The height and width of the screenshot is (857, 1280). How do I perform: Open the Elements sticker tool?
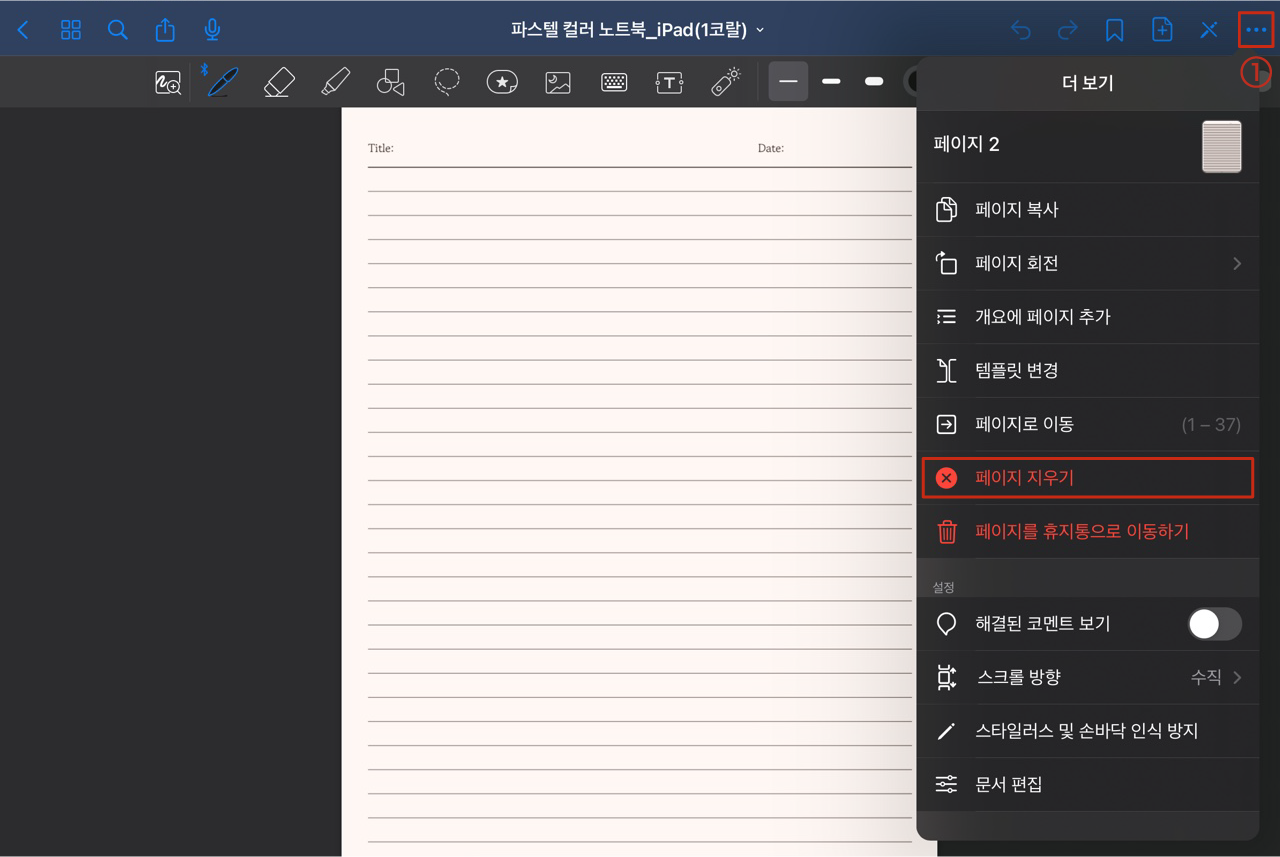pos(502,82)
